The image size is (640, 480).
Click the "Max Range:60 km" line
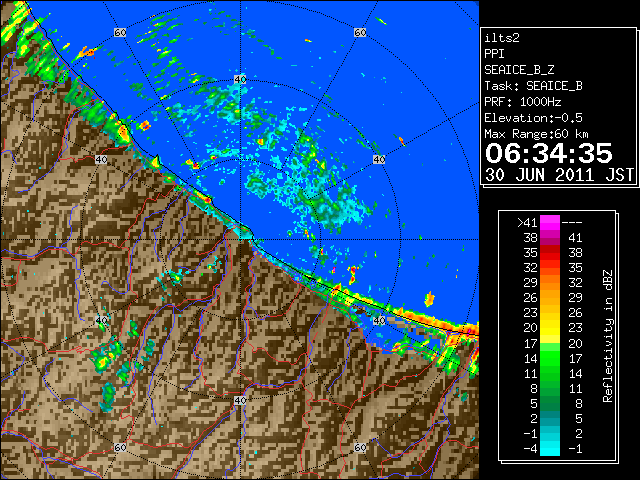pyautogui.click(x=536, y=134)
